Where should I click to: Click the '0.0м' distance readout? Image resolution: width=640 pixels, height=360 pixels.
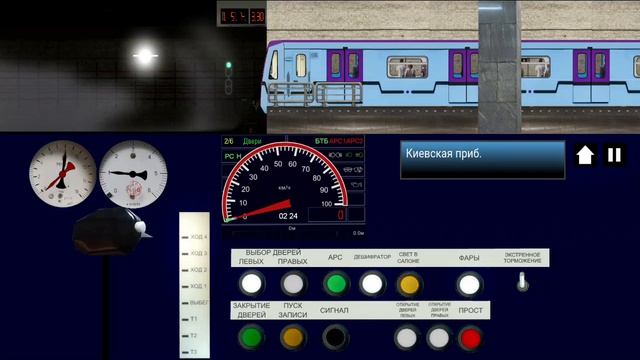(358, 233)
